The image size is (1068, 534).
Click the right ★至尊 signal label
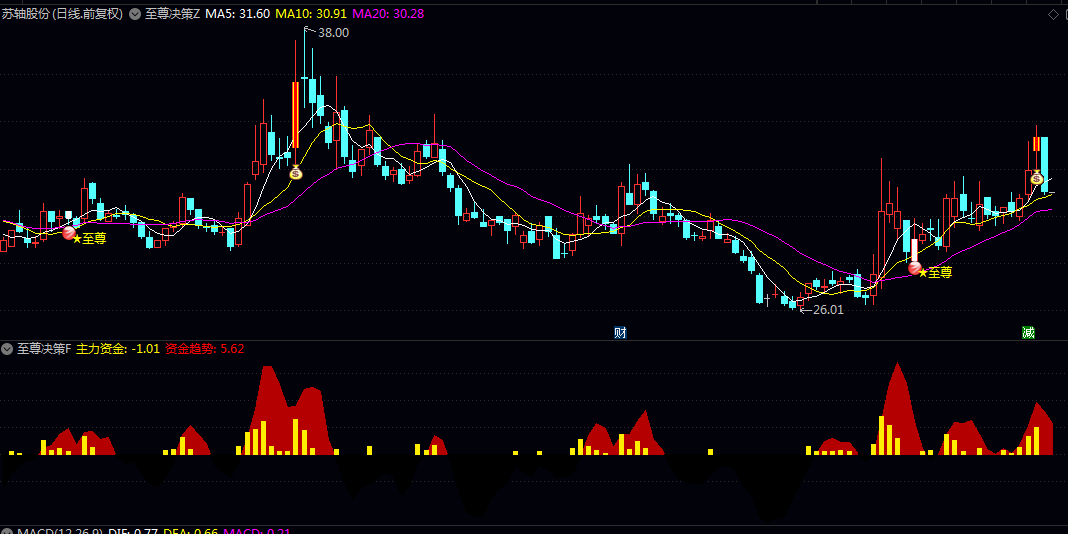pyautogui.click(x=935, y=272)
